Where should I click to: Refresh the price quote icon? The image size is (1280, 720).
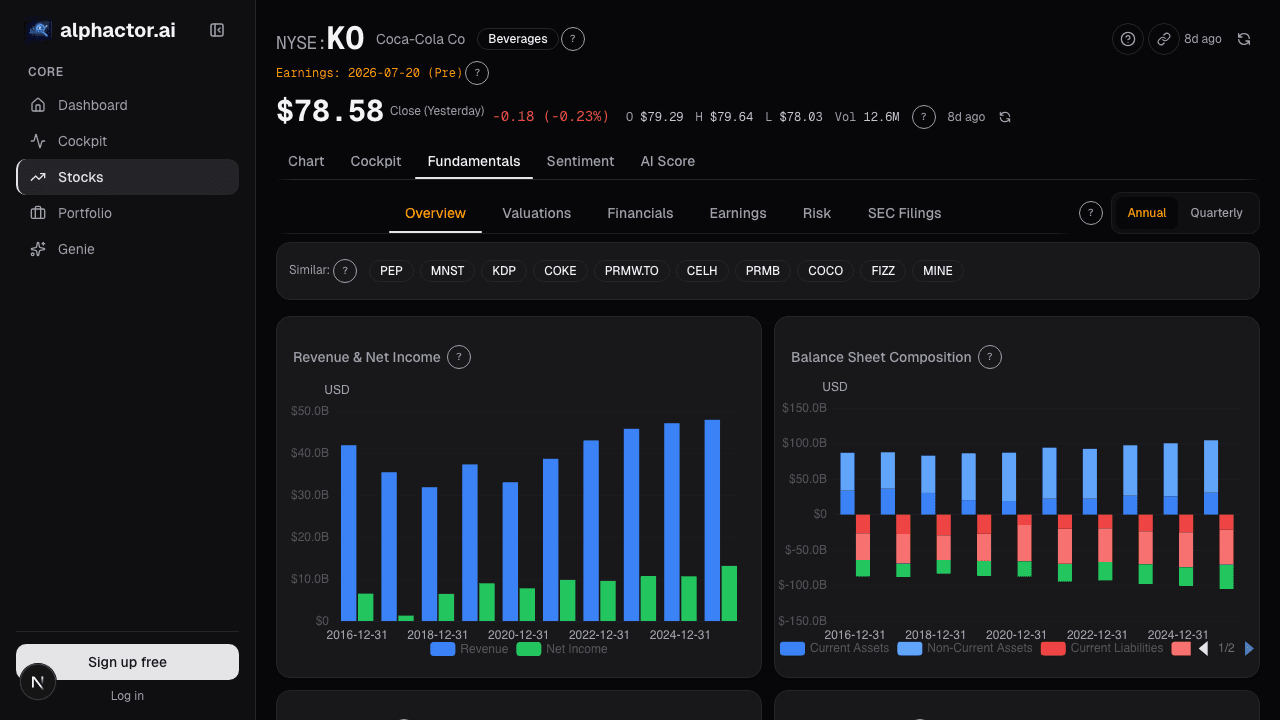(x=1005, y=117)
